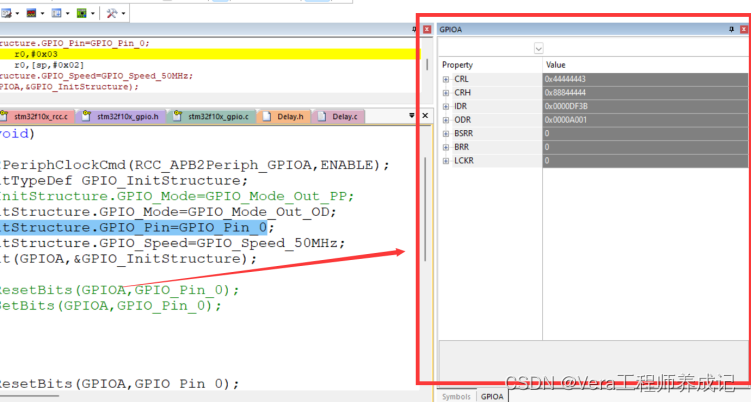Select CRH value 0x88844444
751x402 pixels.
pos(645,92)
